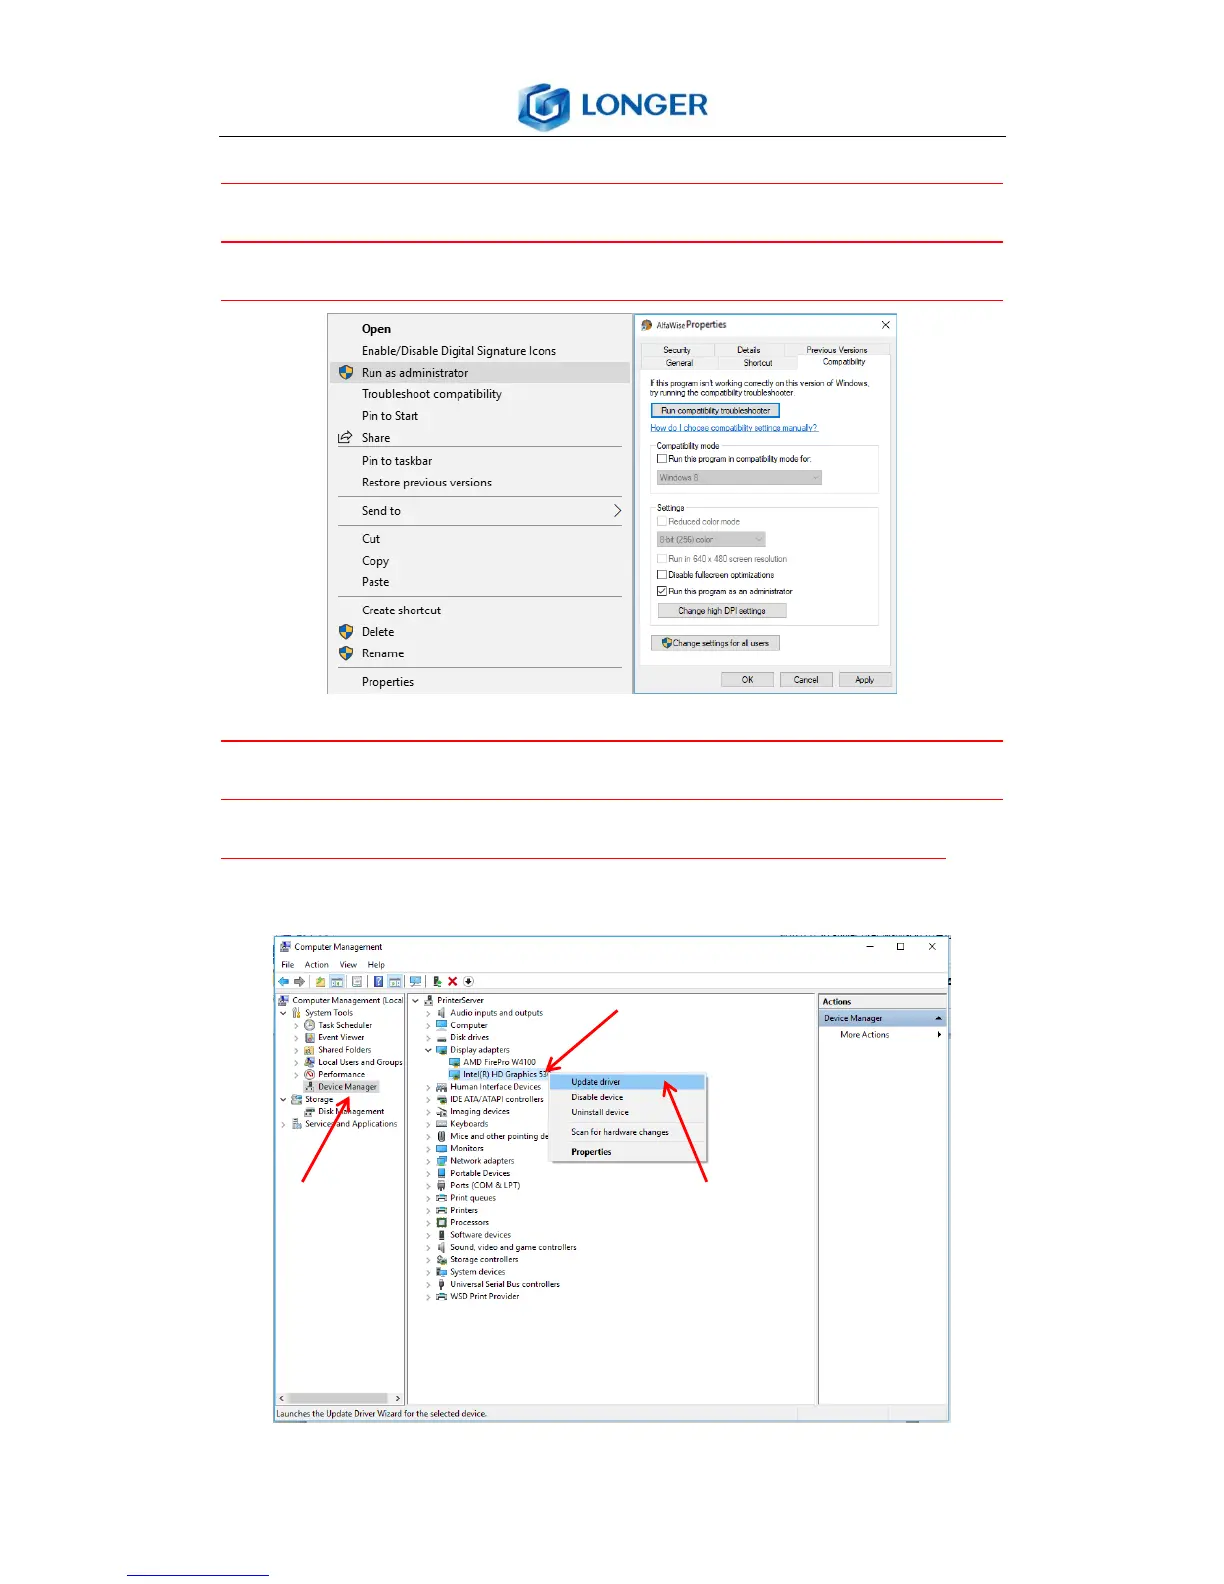The image size is (1224, 1584).
Task: Click the Printers device icon
Action: point(441,1210)
